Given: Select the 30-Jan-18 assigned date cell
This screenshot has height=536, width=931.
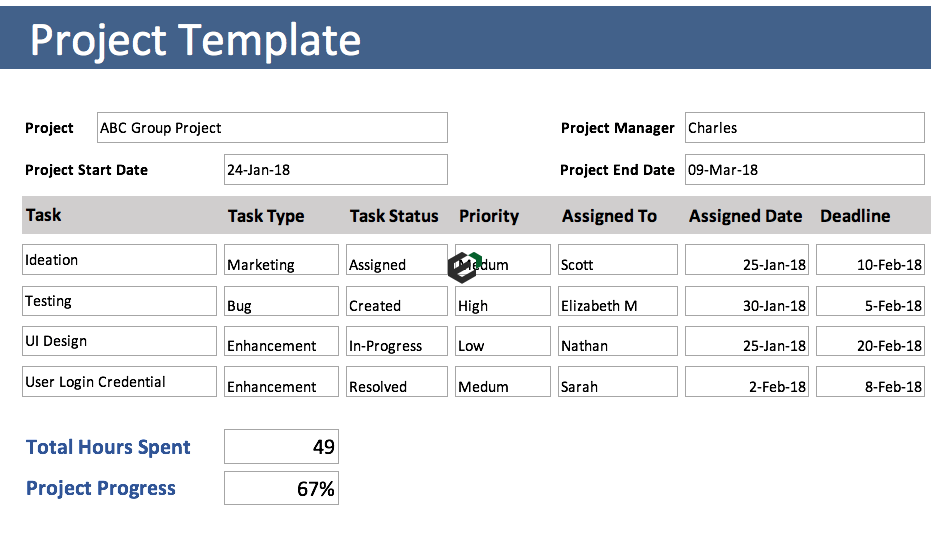Looking at the screenshot, I should click(746, 302).
